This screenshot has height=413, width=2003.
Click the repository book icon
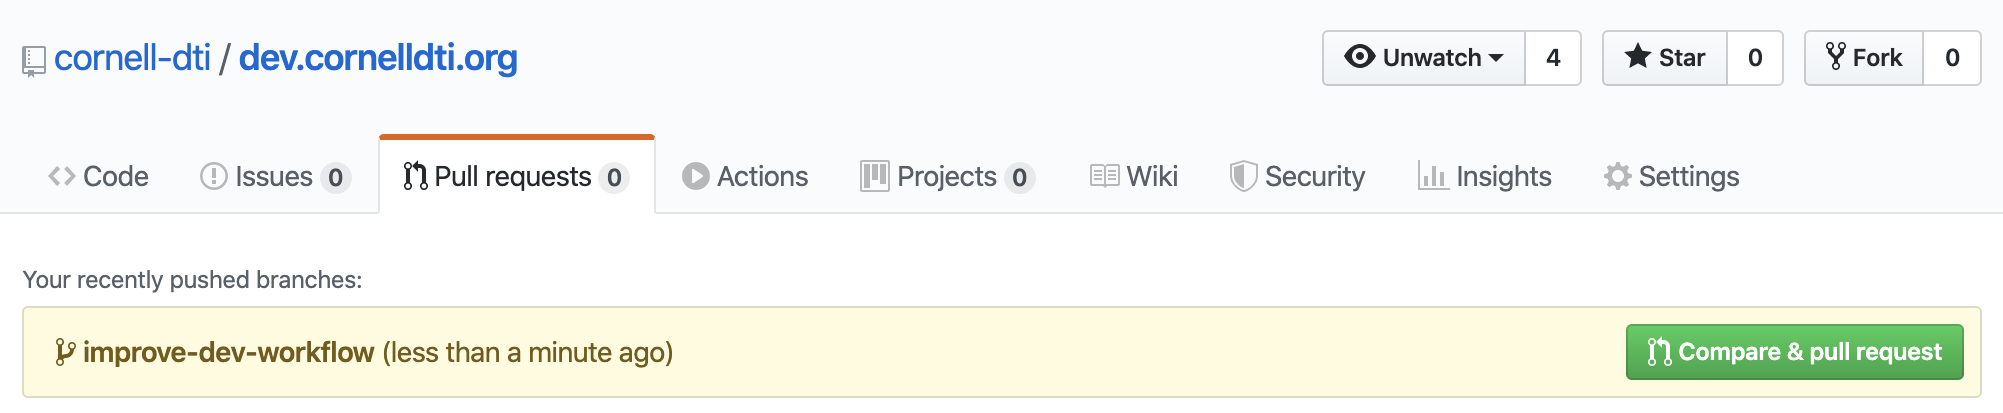coord(34,61)
